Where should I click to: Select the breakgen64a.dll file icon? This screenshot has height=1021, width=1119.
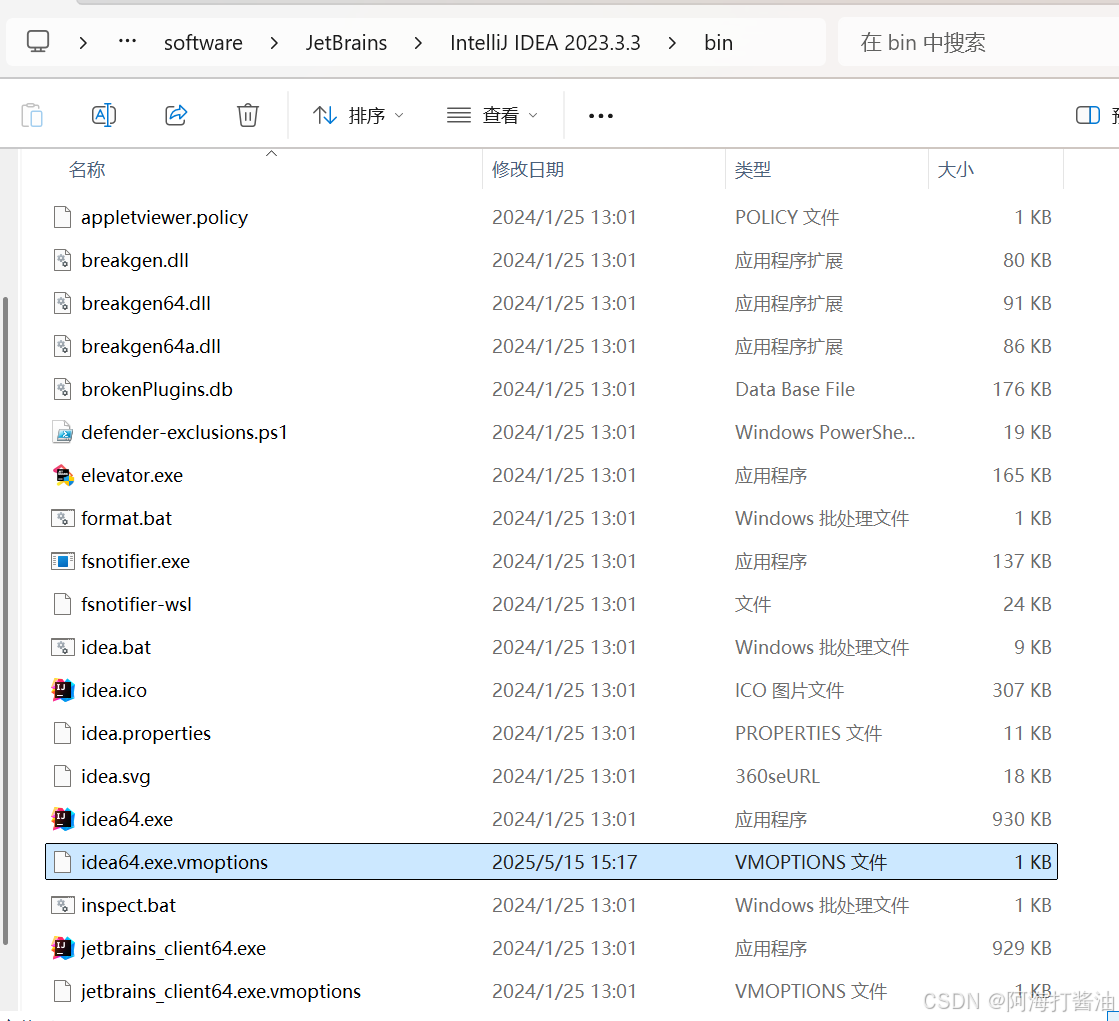click(x=63, y=346)
